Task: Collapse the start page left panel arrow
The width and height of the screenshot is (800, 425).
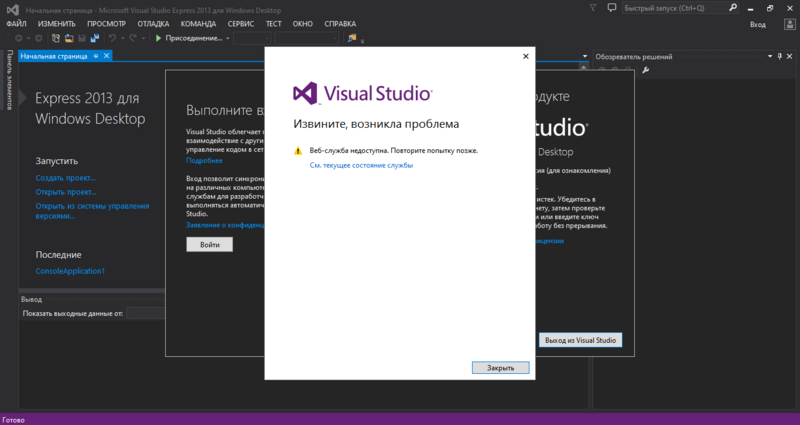Action: [x=22, y=98]
